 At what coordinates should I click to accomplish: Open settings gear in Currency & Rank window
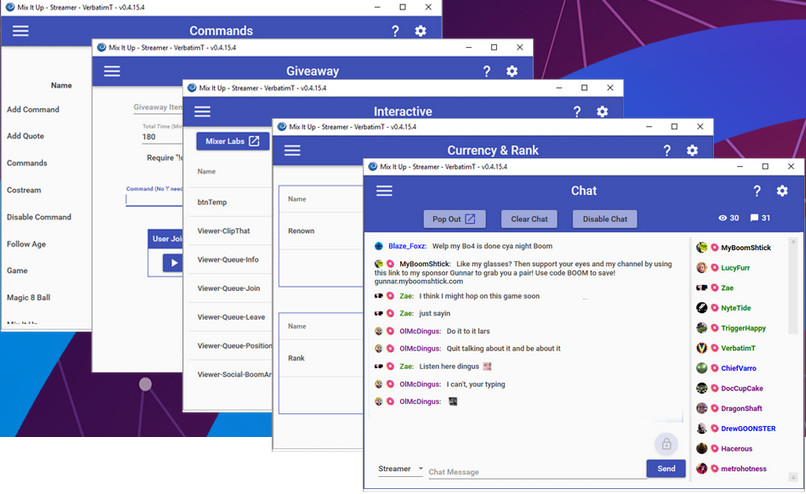(x=692, y=151)
